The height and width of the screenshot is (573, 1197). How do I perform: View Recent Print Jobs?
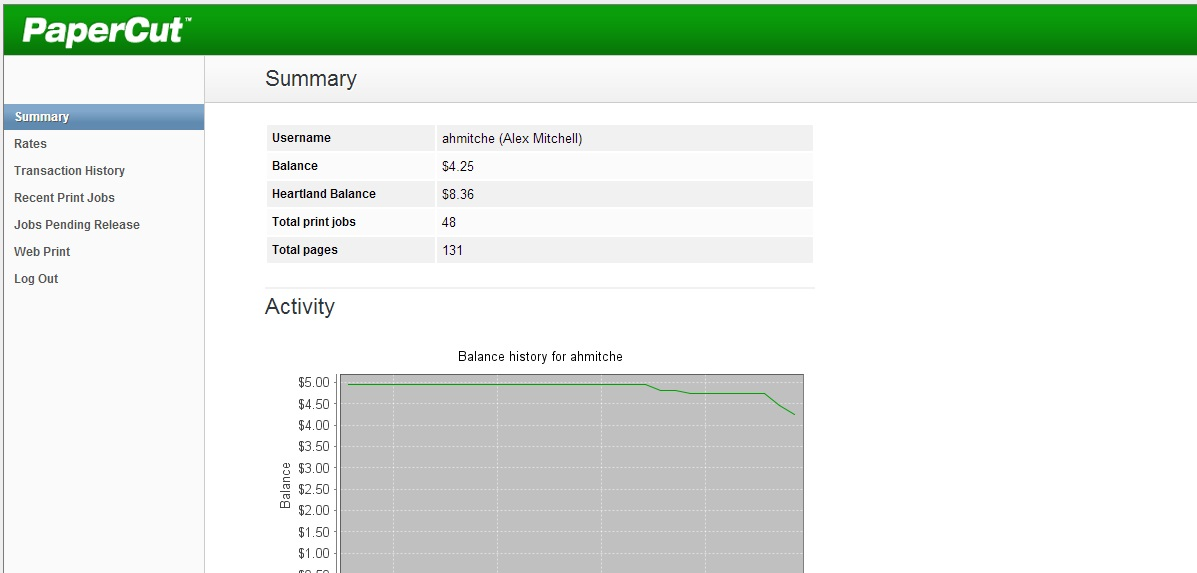[x=64, y=198]
